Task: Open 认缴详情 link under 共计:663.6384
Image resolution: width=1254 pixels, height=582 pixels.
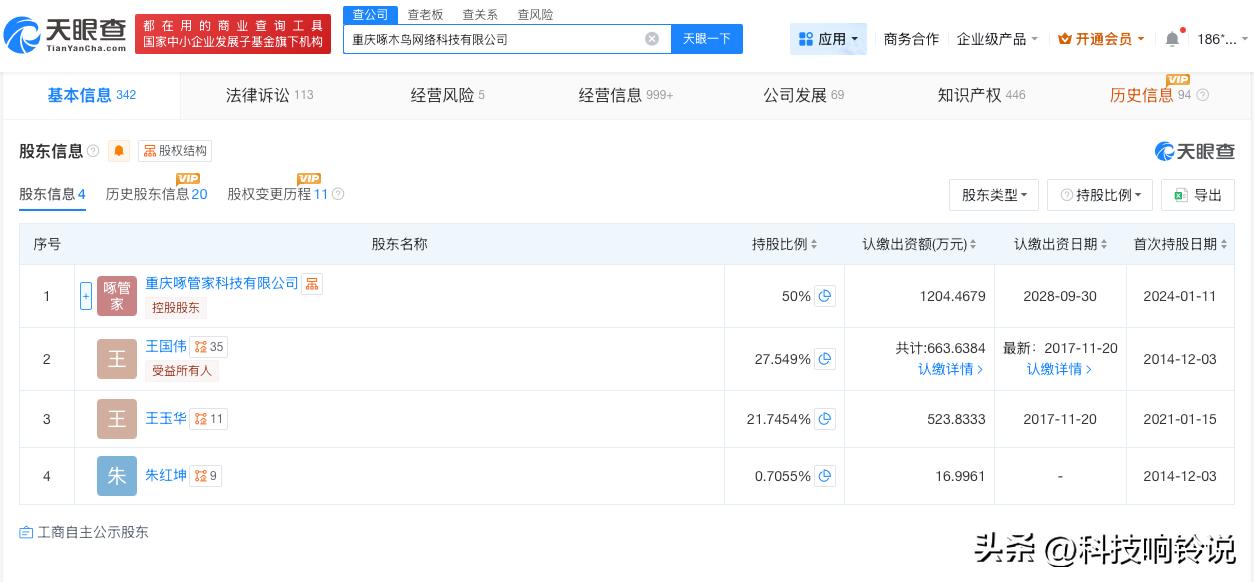Action: 950,369
